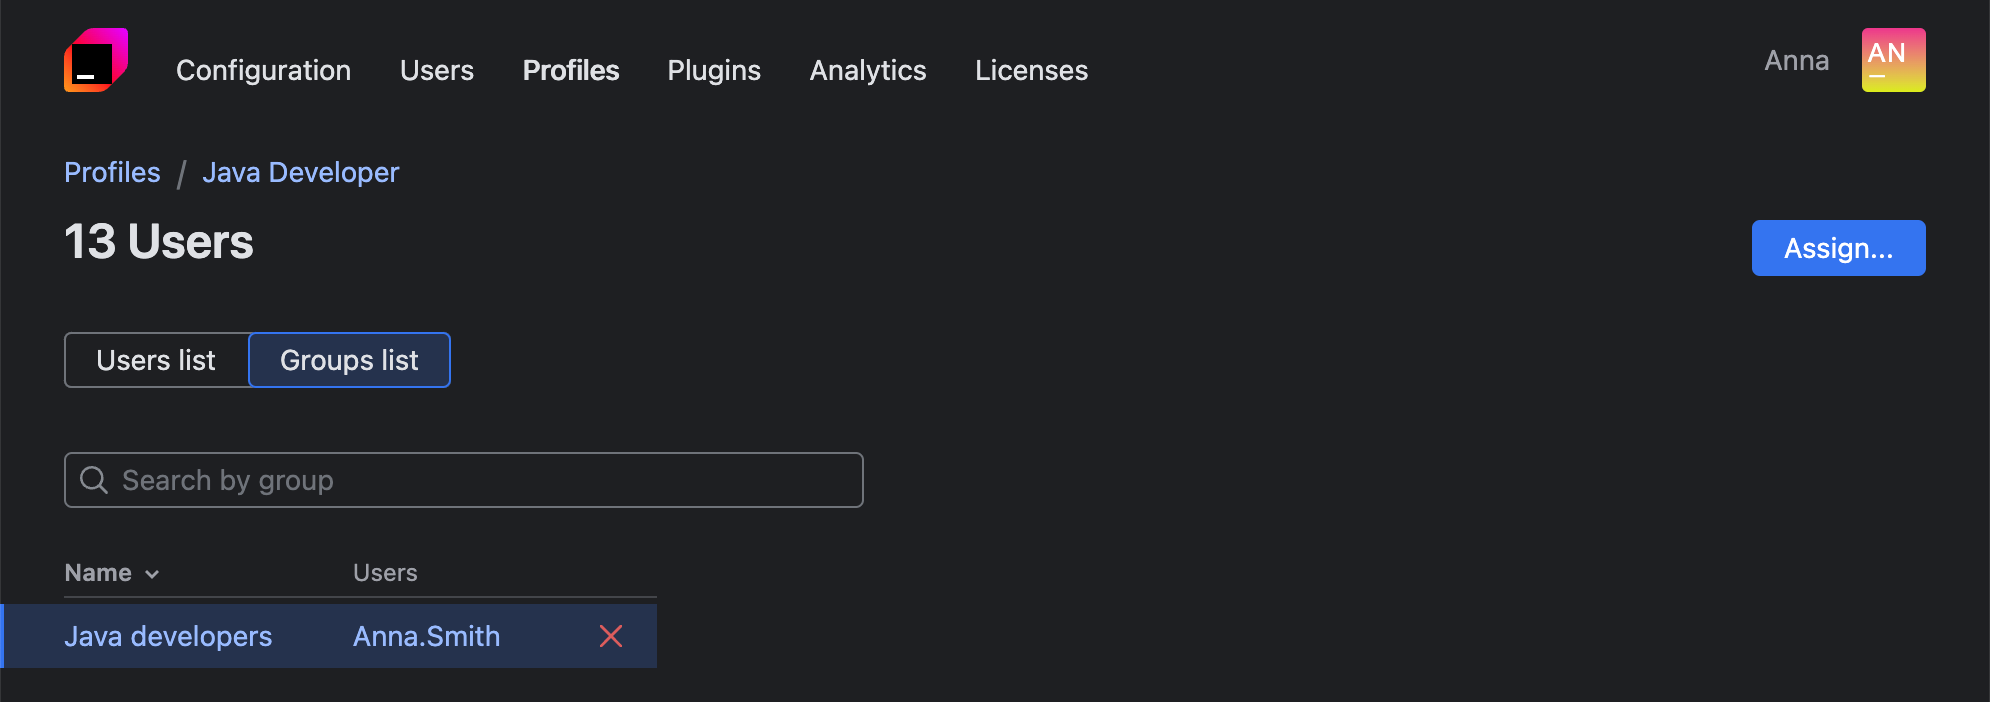Go to the Analytics section
This screenshot has height=702, width=1990.
[867, 70]
